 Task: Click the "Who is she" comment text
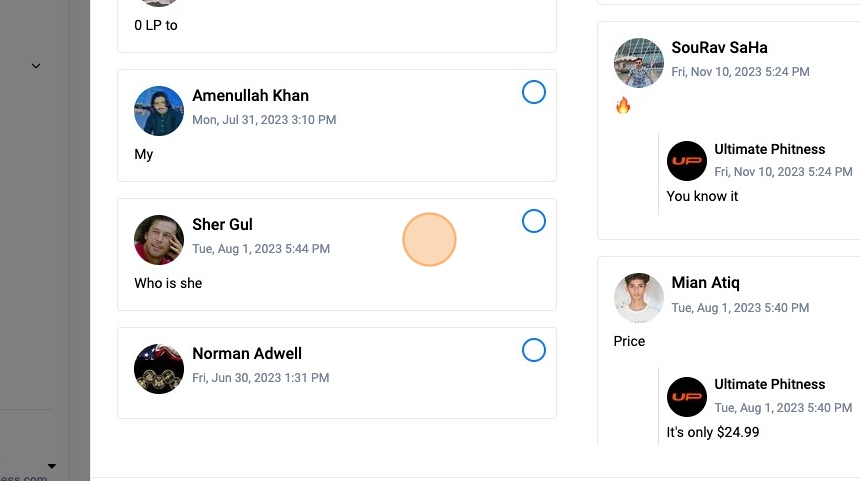tap(168, 283)
